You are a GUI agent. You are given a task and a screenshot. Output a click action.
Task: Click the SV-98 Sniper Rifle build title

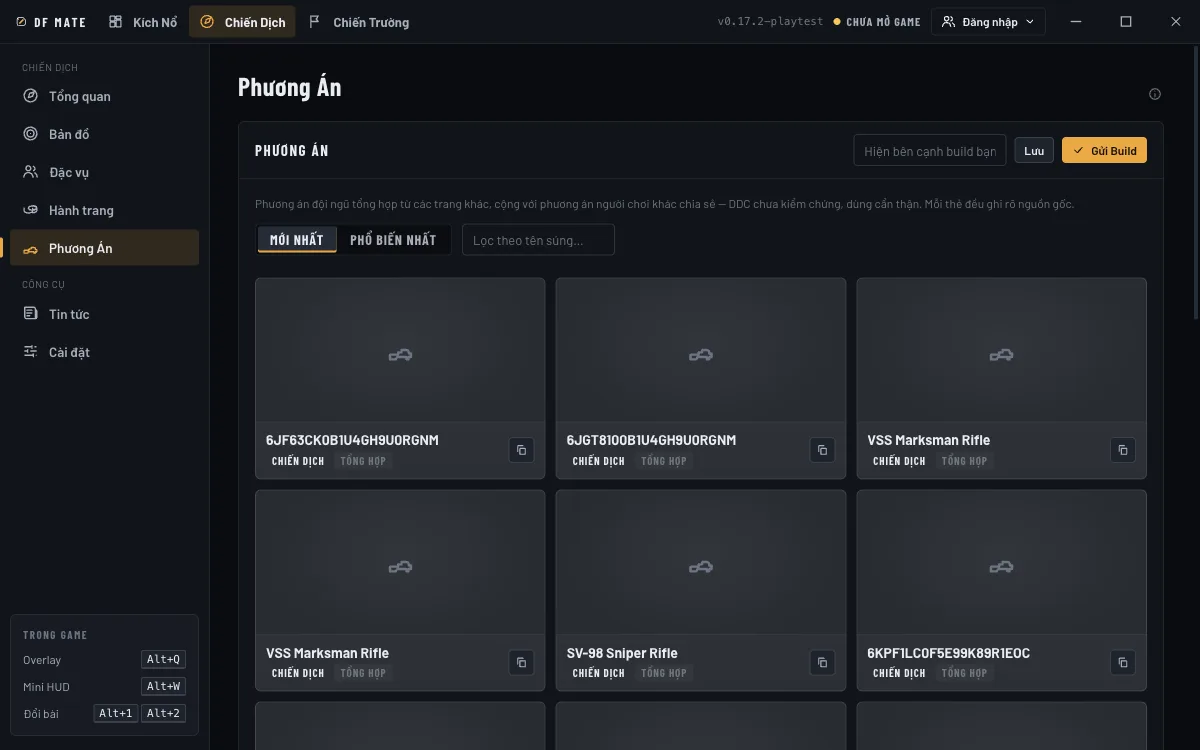tap(622, 653)
